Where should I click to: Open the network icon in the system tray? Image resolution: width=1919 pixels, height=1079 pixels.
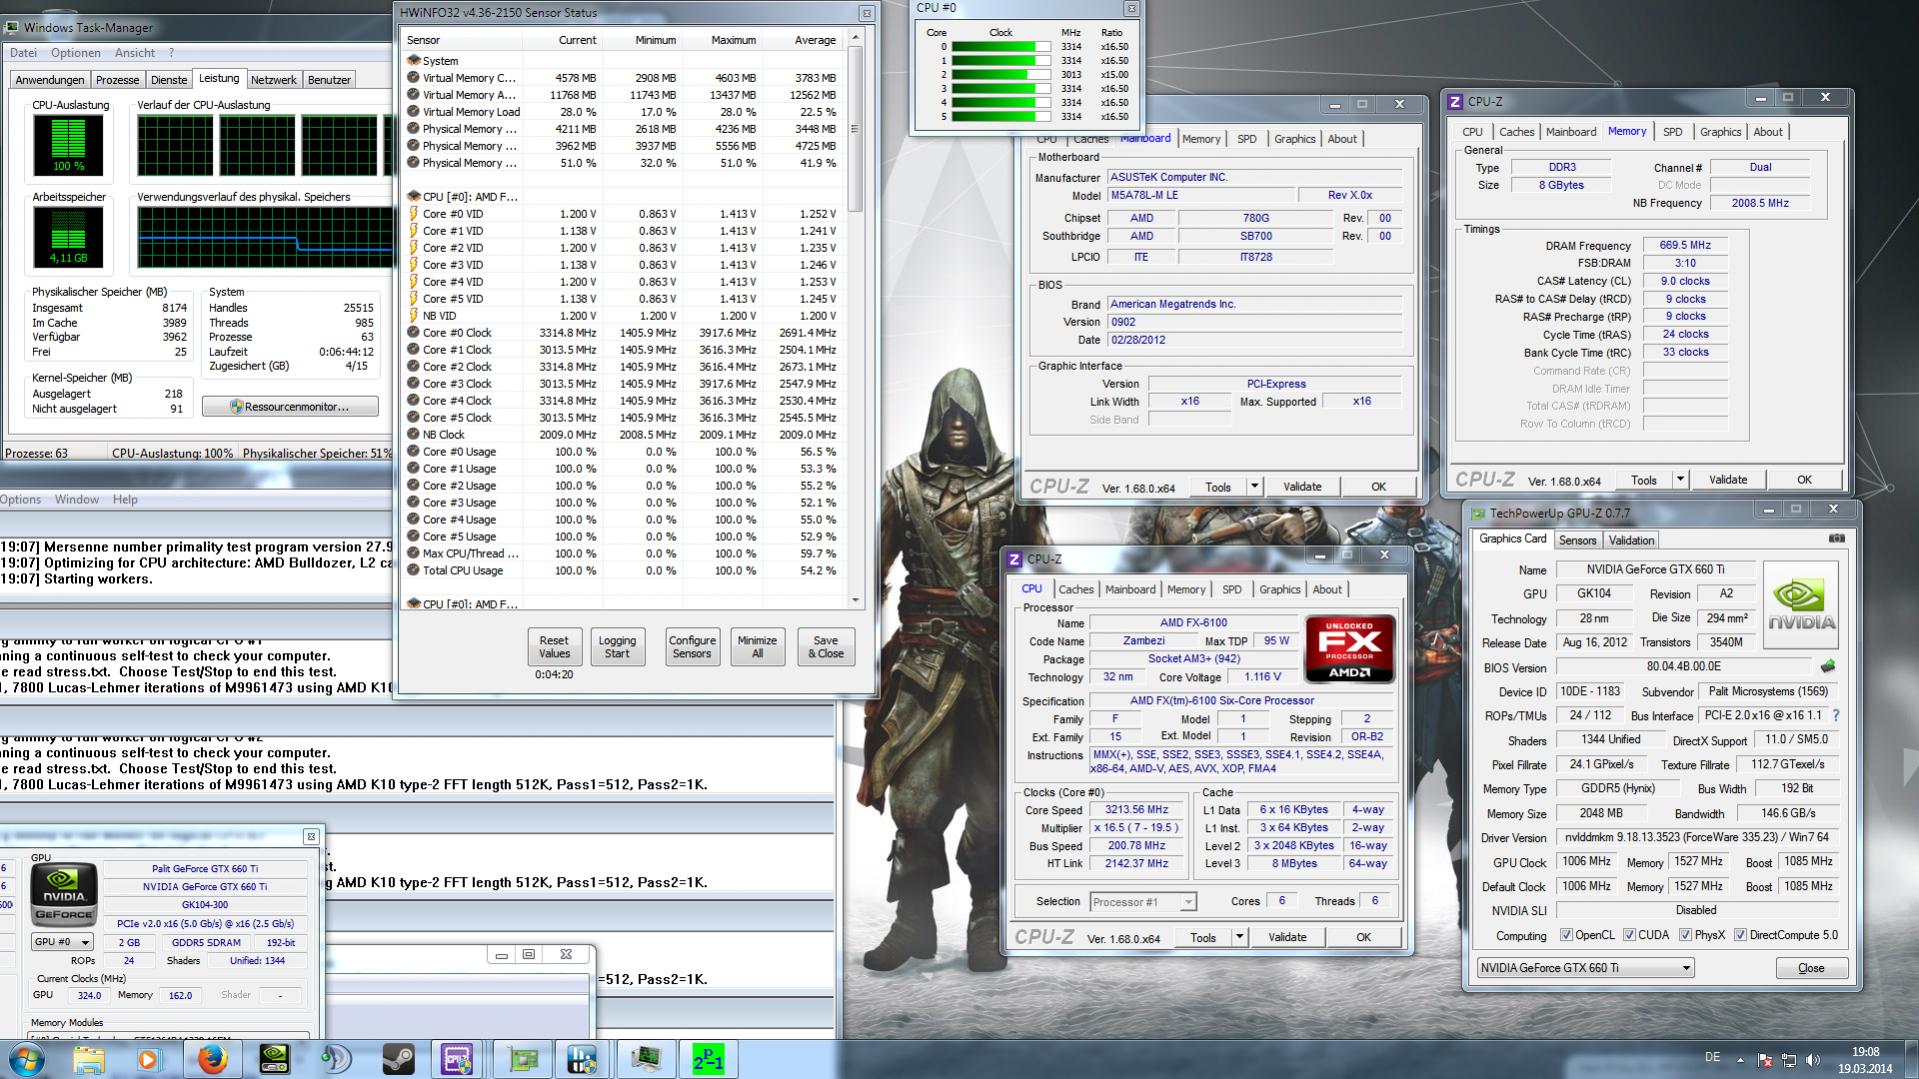(1789, 1060)
